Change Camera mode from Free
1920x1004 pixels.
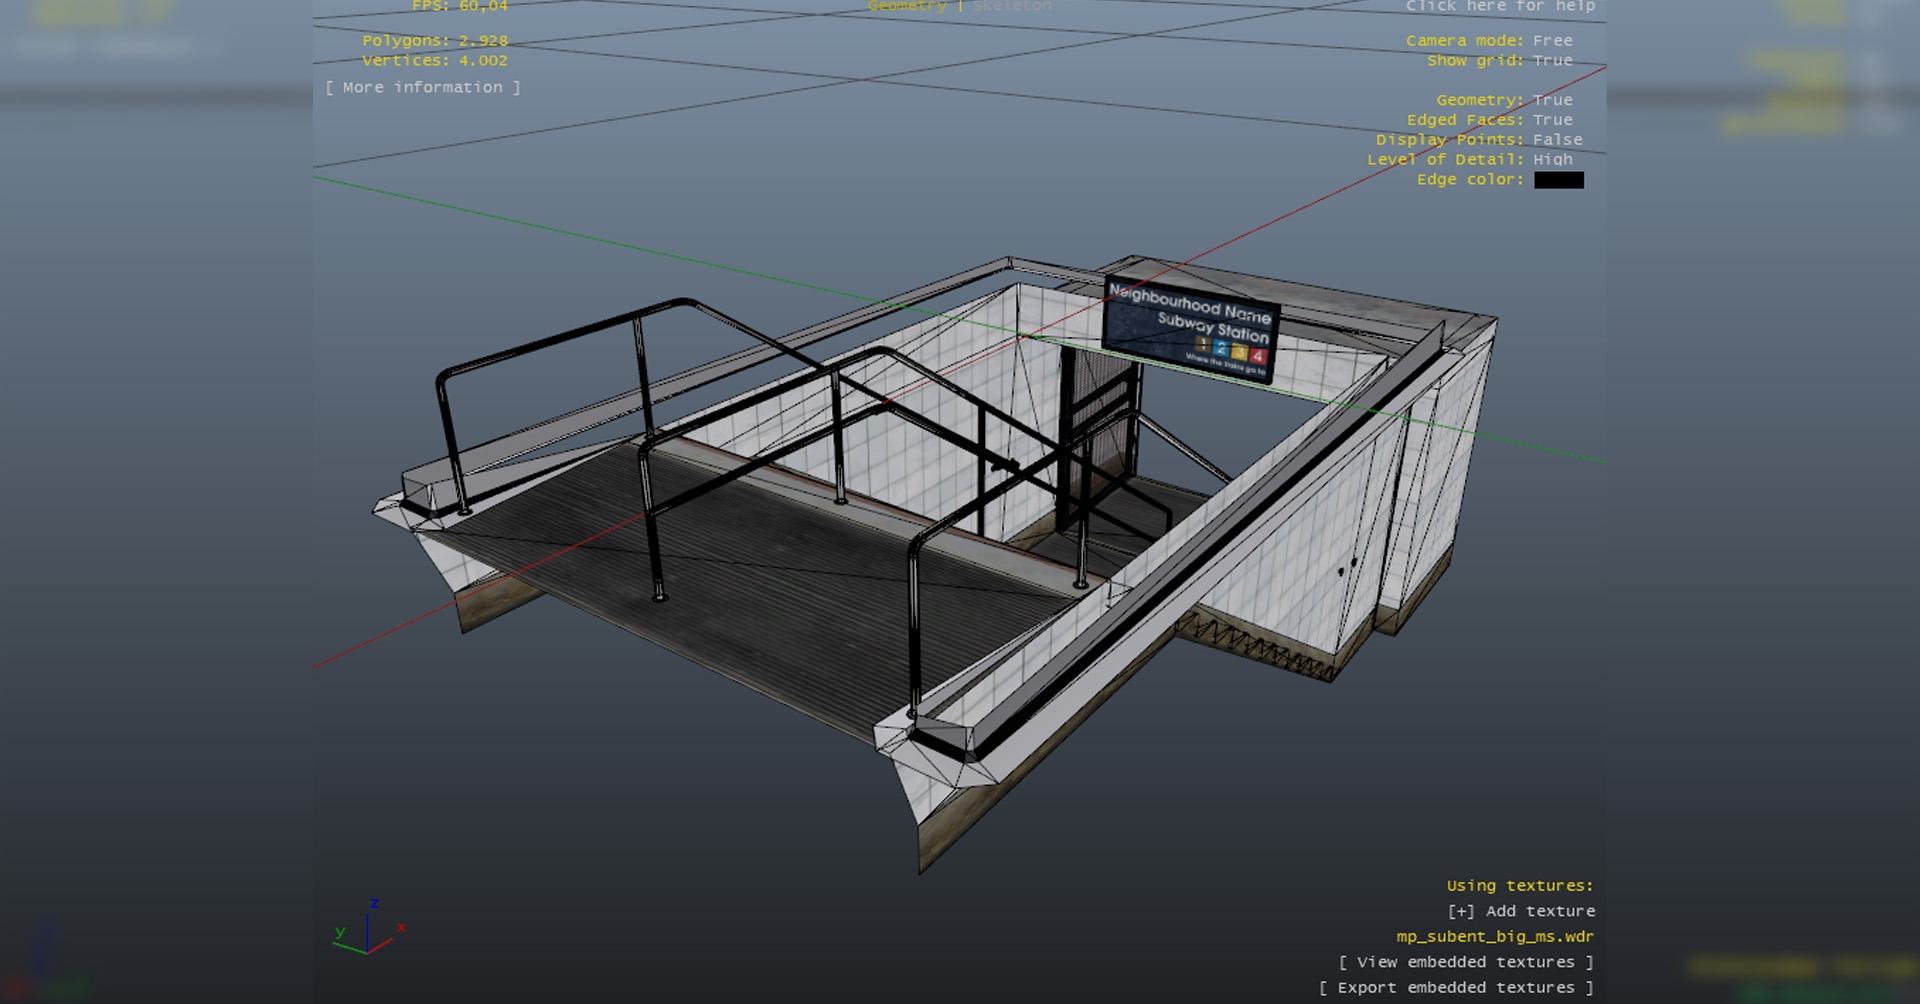coord(1552,41)
